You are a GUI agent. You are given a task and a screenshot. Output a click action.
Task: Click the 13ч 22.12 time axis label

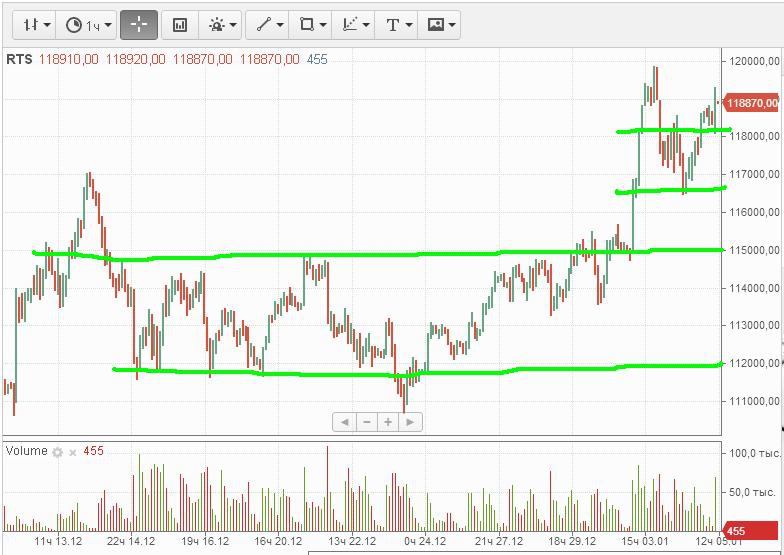(352, 542)
